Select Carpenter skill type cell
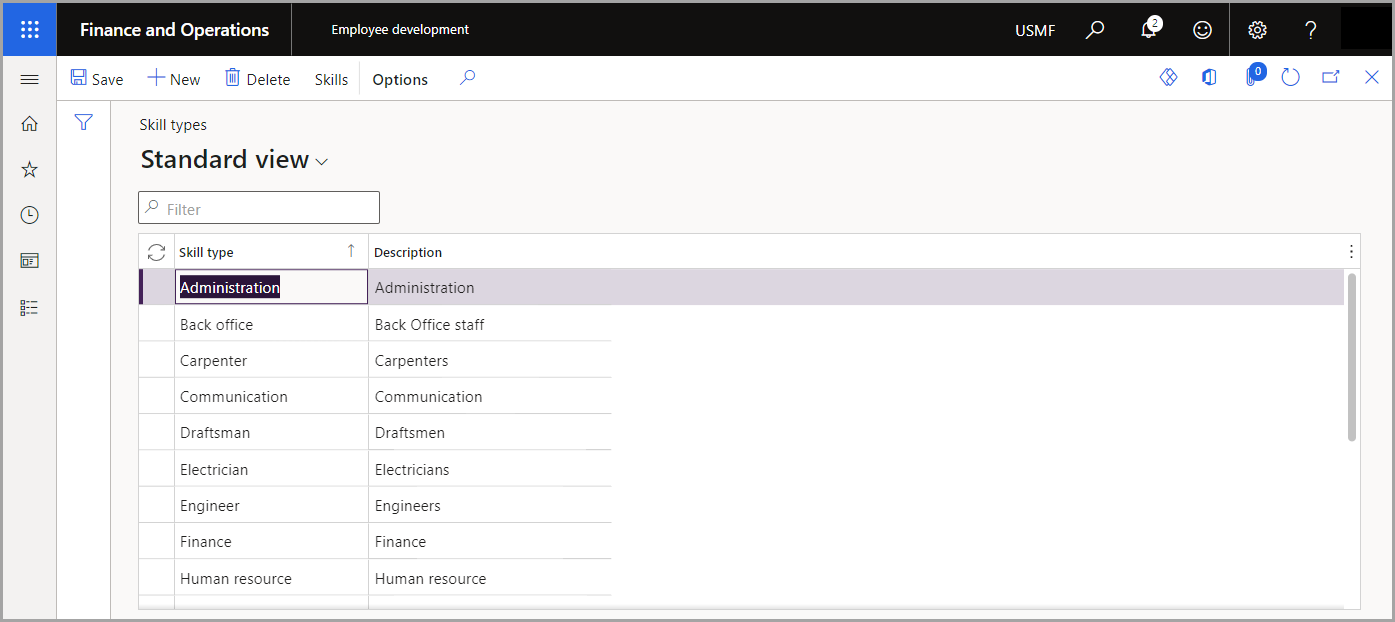The width and height of the screenshot is (1395, 622). [x=271, y=360]
